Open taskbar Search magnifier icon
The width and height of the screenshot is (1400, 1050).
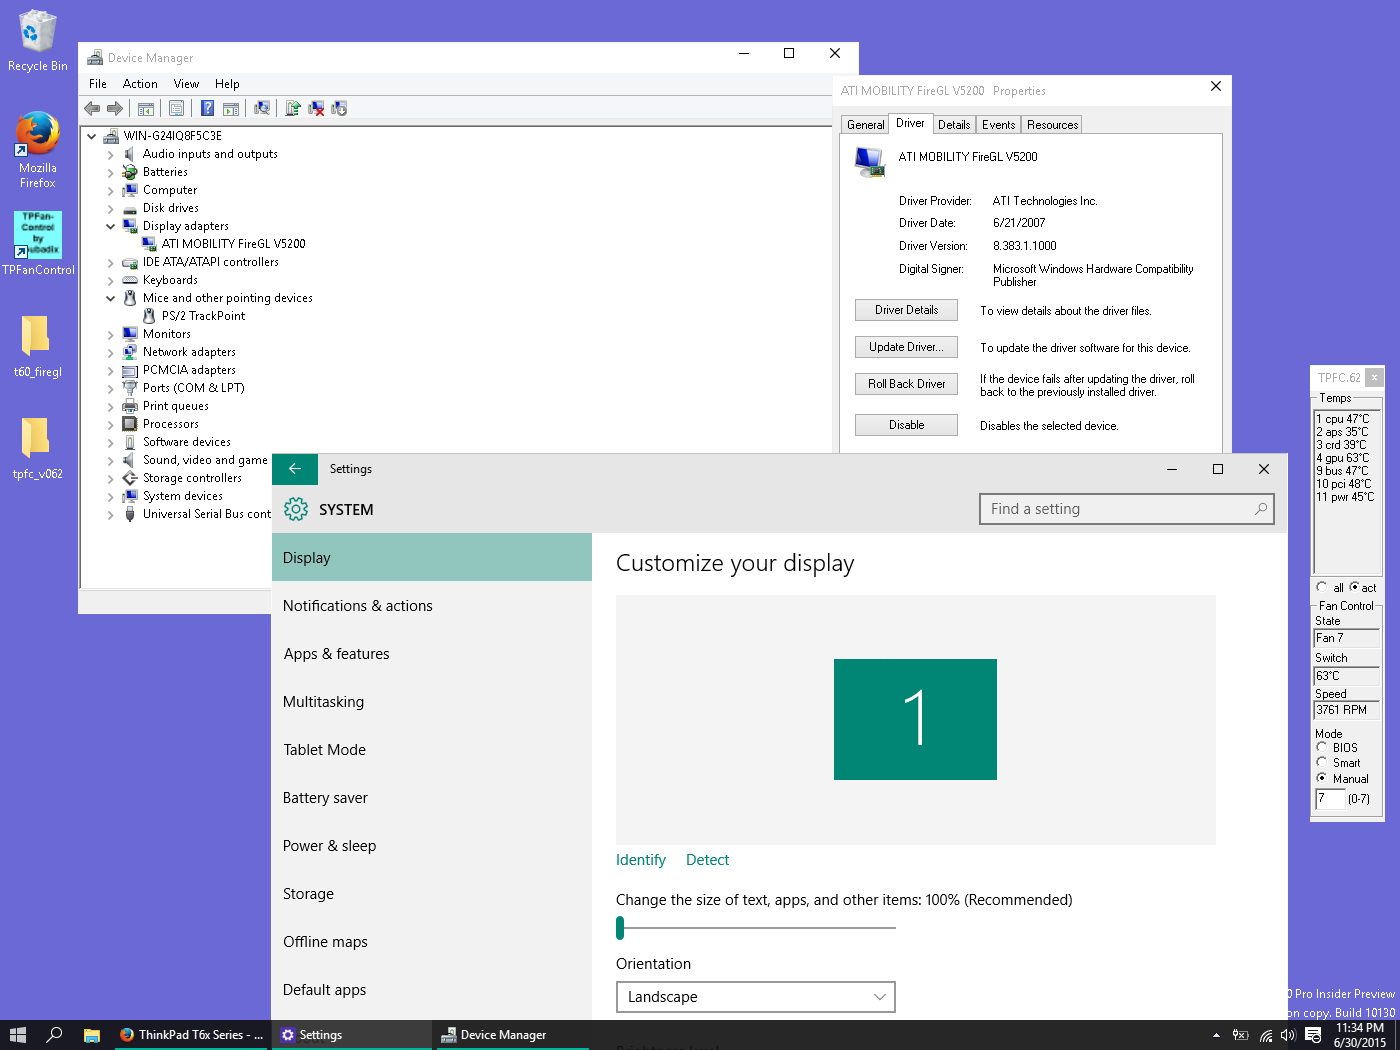[x=55, y=1035]
